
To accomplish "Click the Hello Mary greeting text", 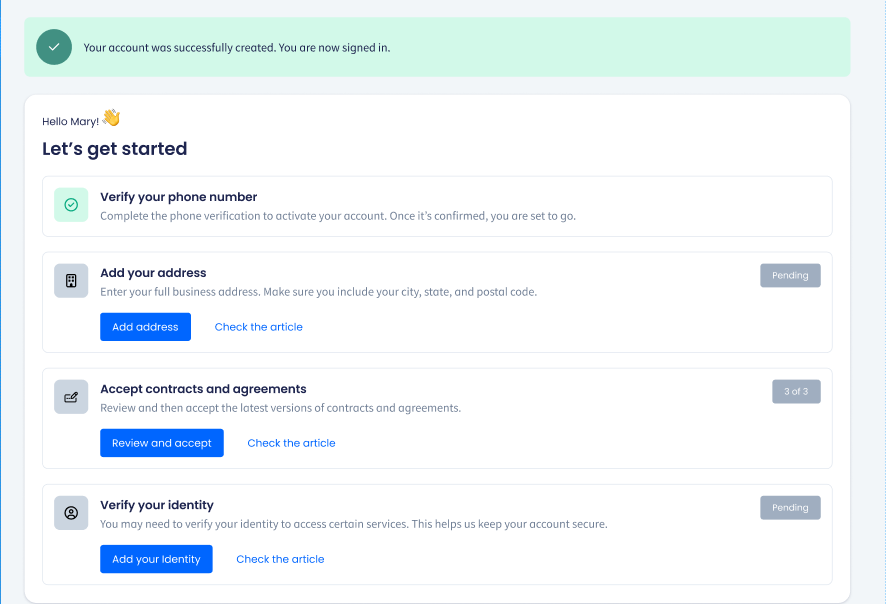I will (x=70, y=120).
